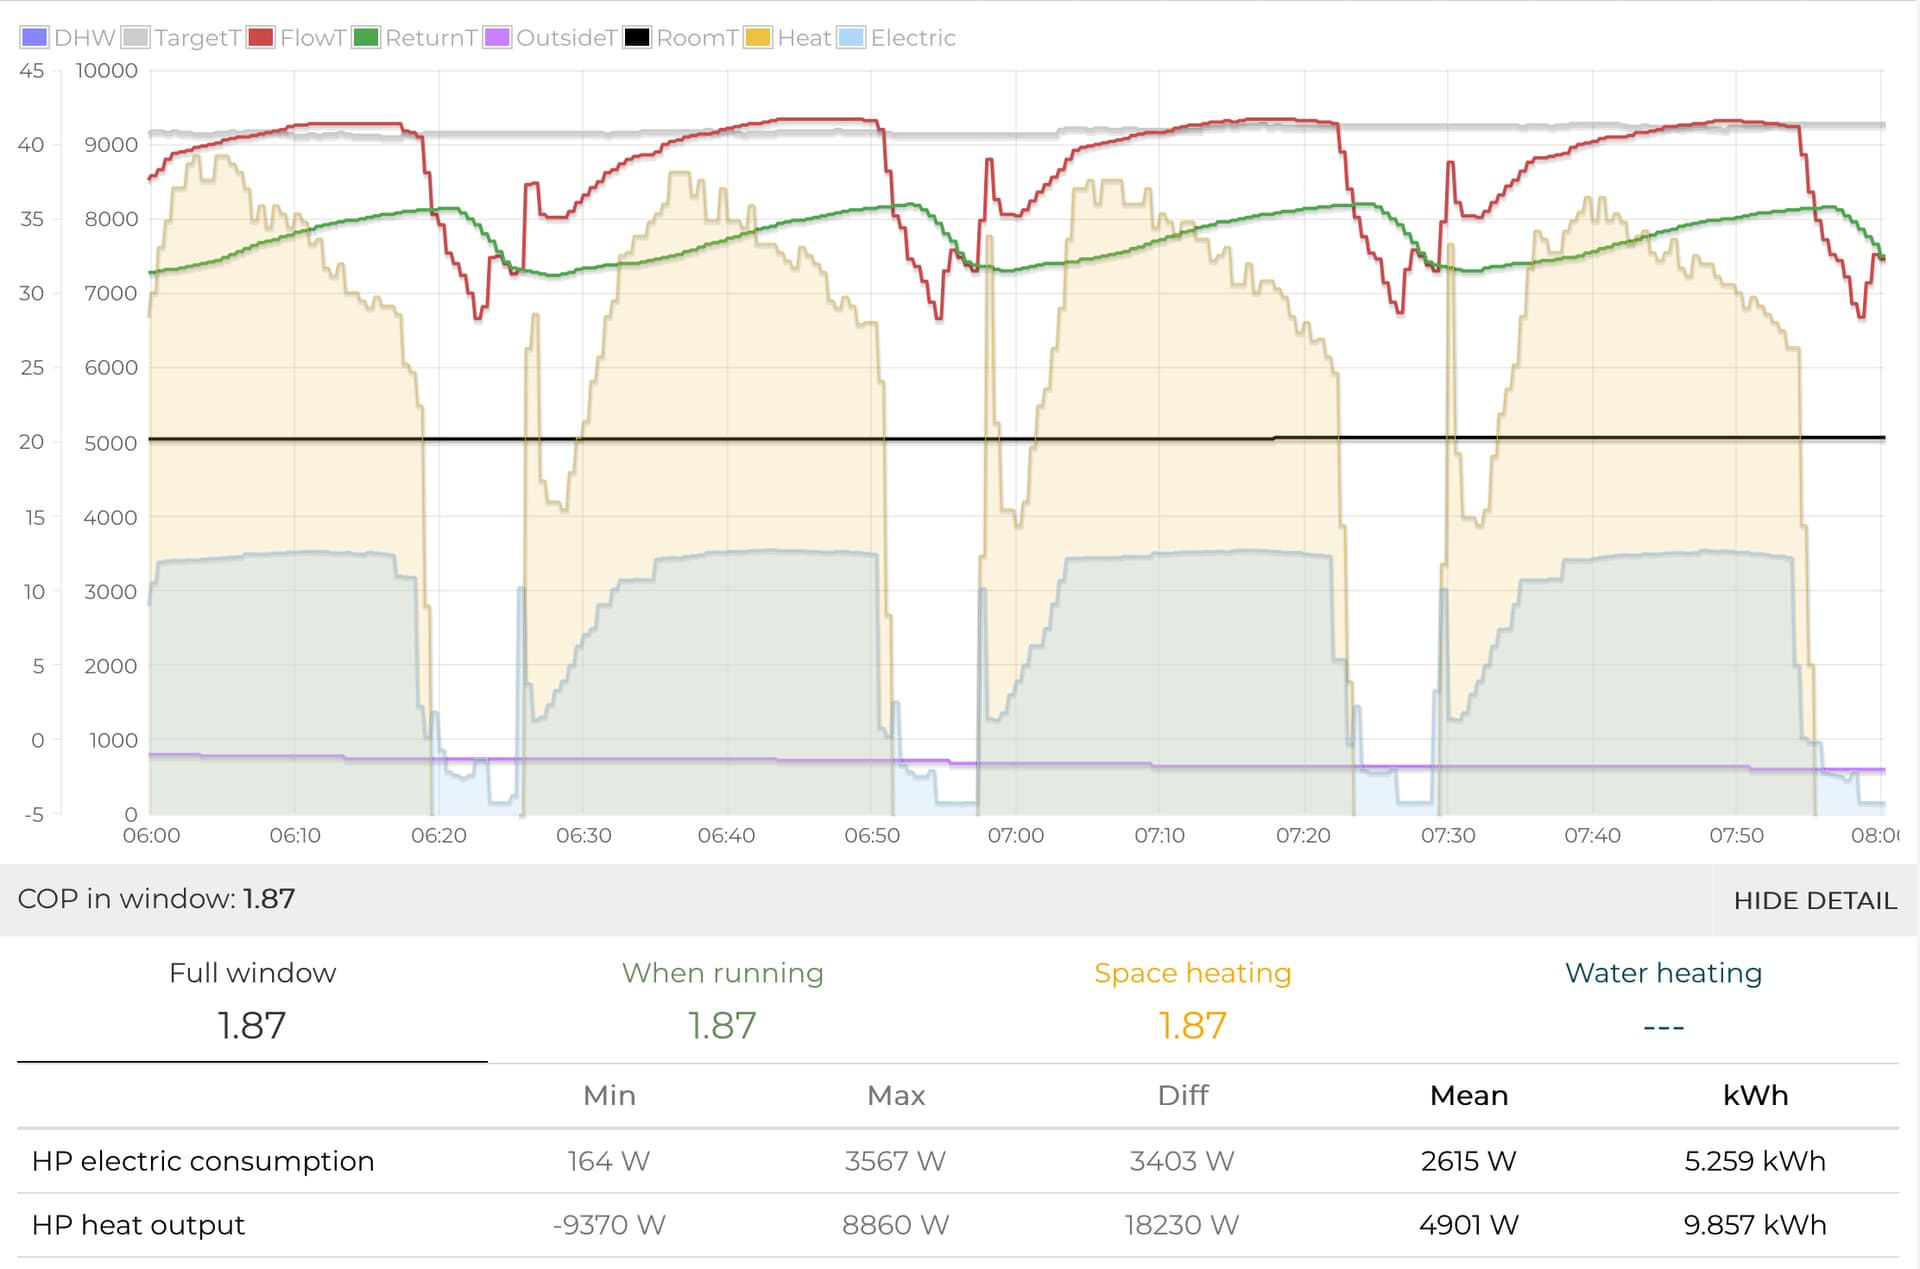
Task: Click the light blue Electric legend swatch
Action: [x=851, y=38]
